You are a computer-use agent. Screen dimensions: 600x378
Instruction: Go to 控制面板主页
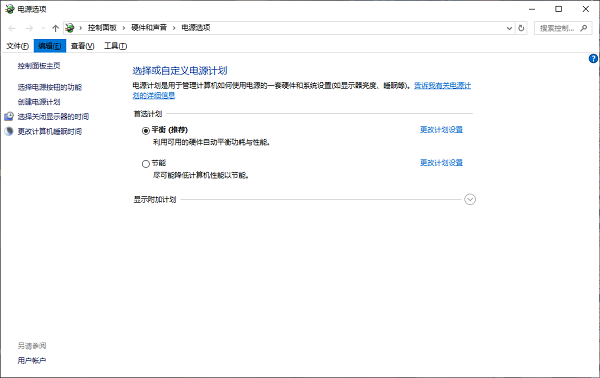pos(39,66)
